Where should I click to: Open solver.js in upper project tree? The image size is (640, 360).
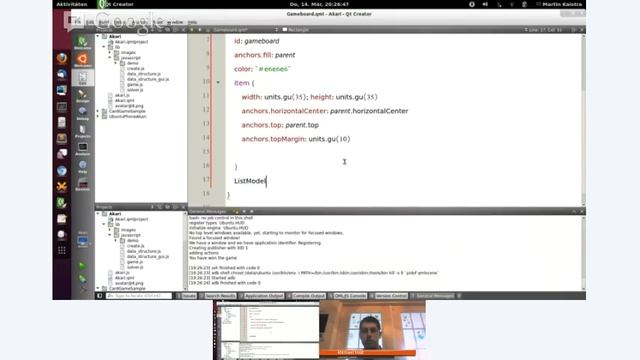tap(135, 90)
